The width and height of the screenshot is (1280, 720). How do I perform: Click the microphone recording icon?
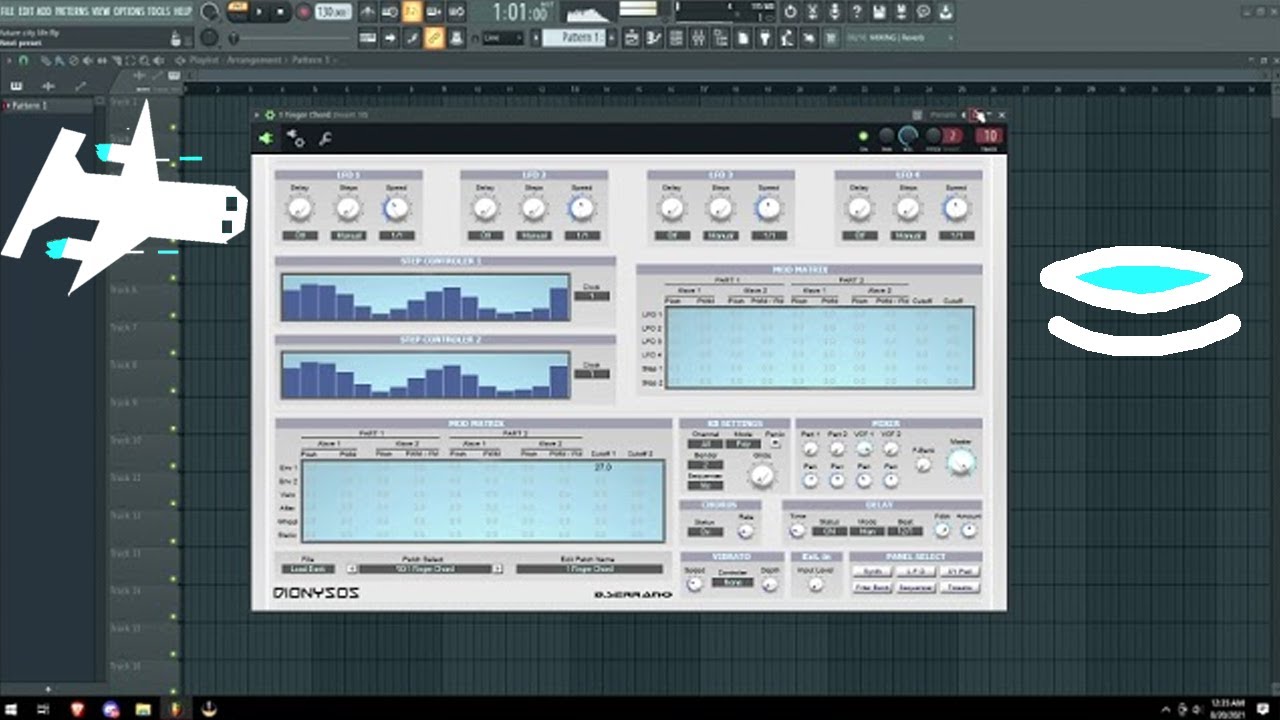tap(835, 13)
